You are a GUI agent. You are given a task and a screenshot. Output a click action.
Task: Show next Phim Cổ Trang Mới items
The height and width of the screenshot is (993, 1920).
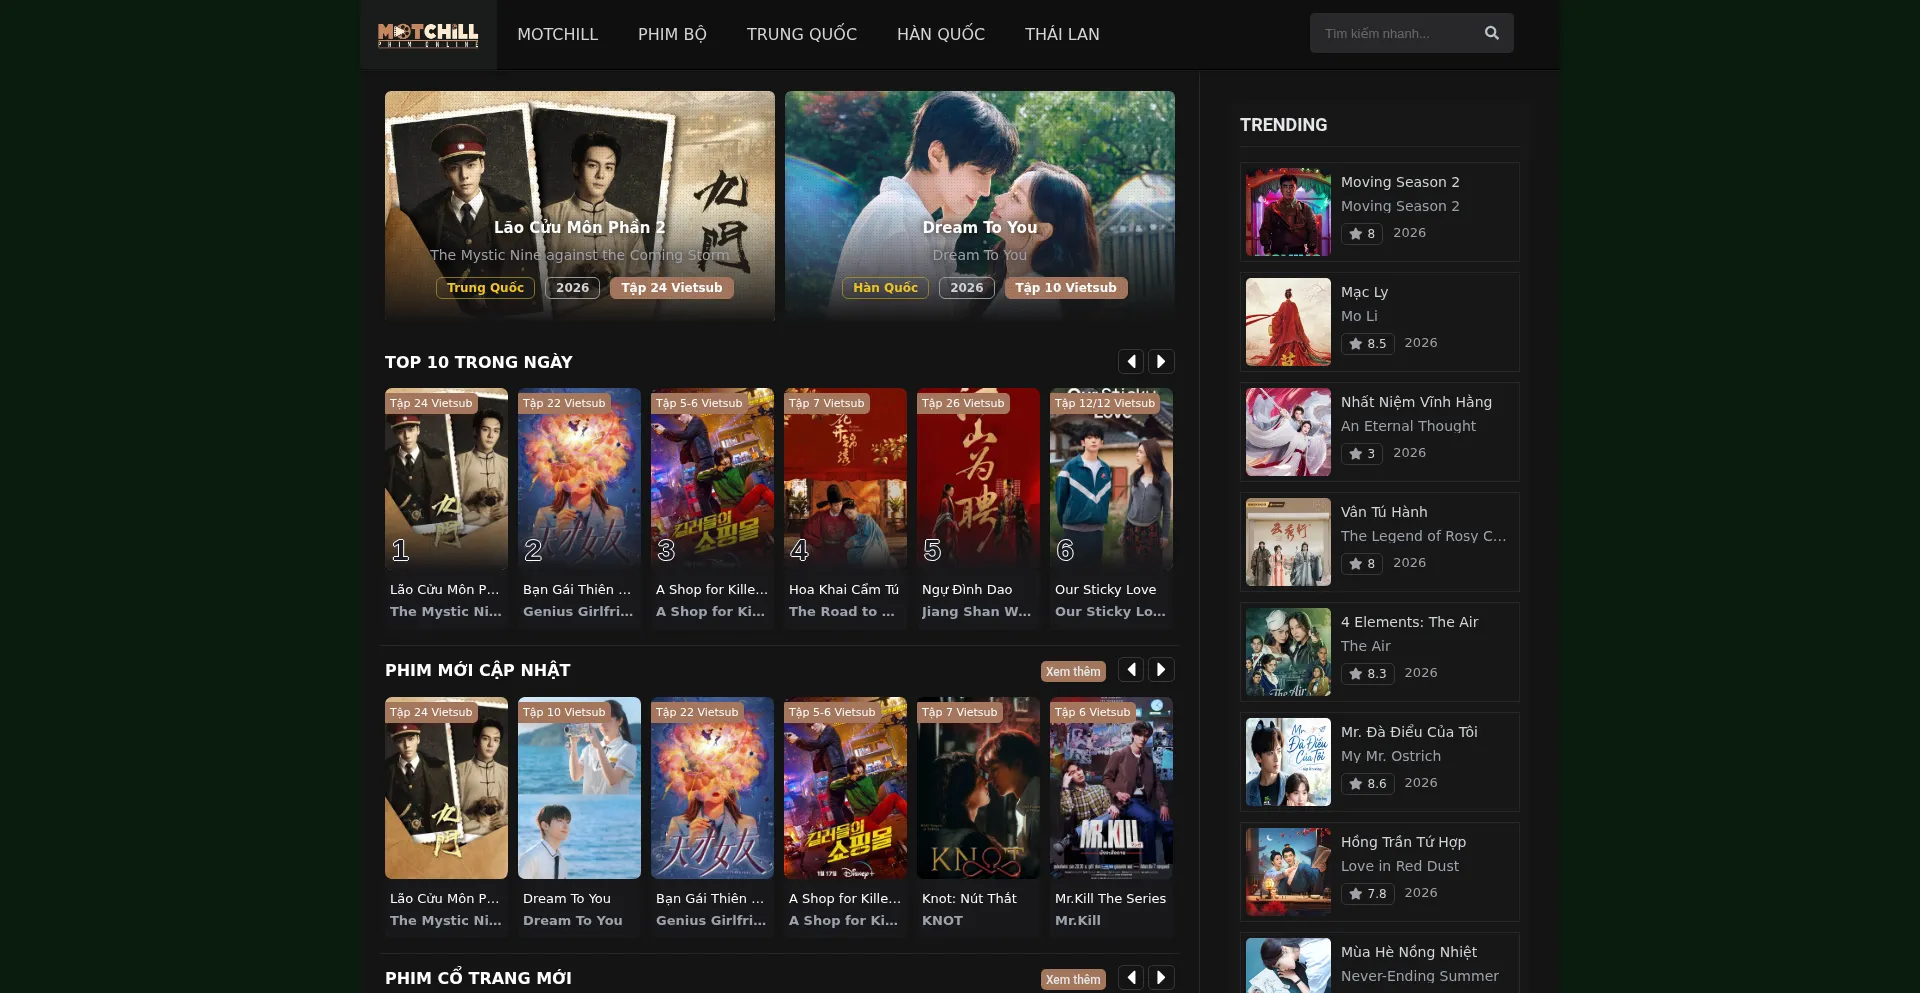[x=1161, y=978]
